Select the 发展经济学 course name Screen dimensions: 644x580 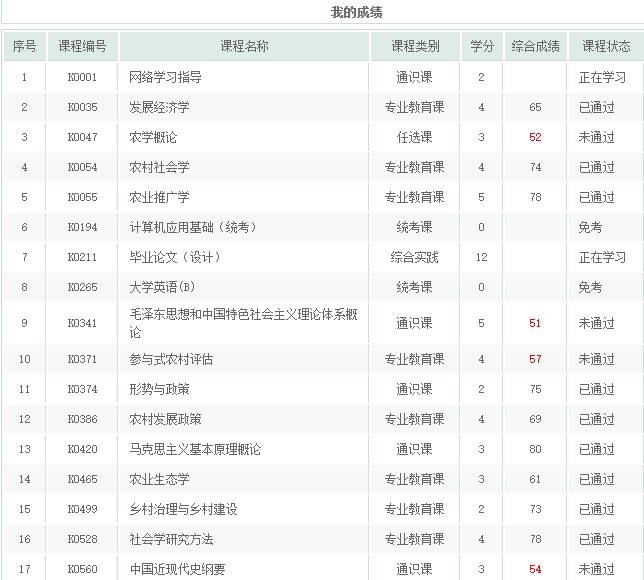pyautogui.click(x=159, y=107)
